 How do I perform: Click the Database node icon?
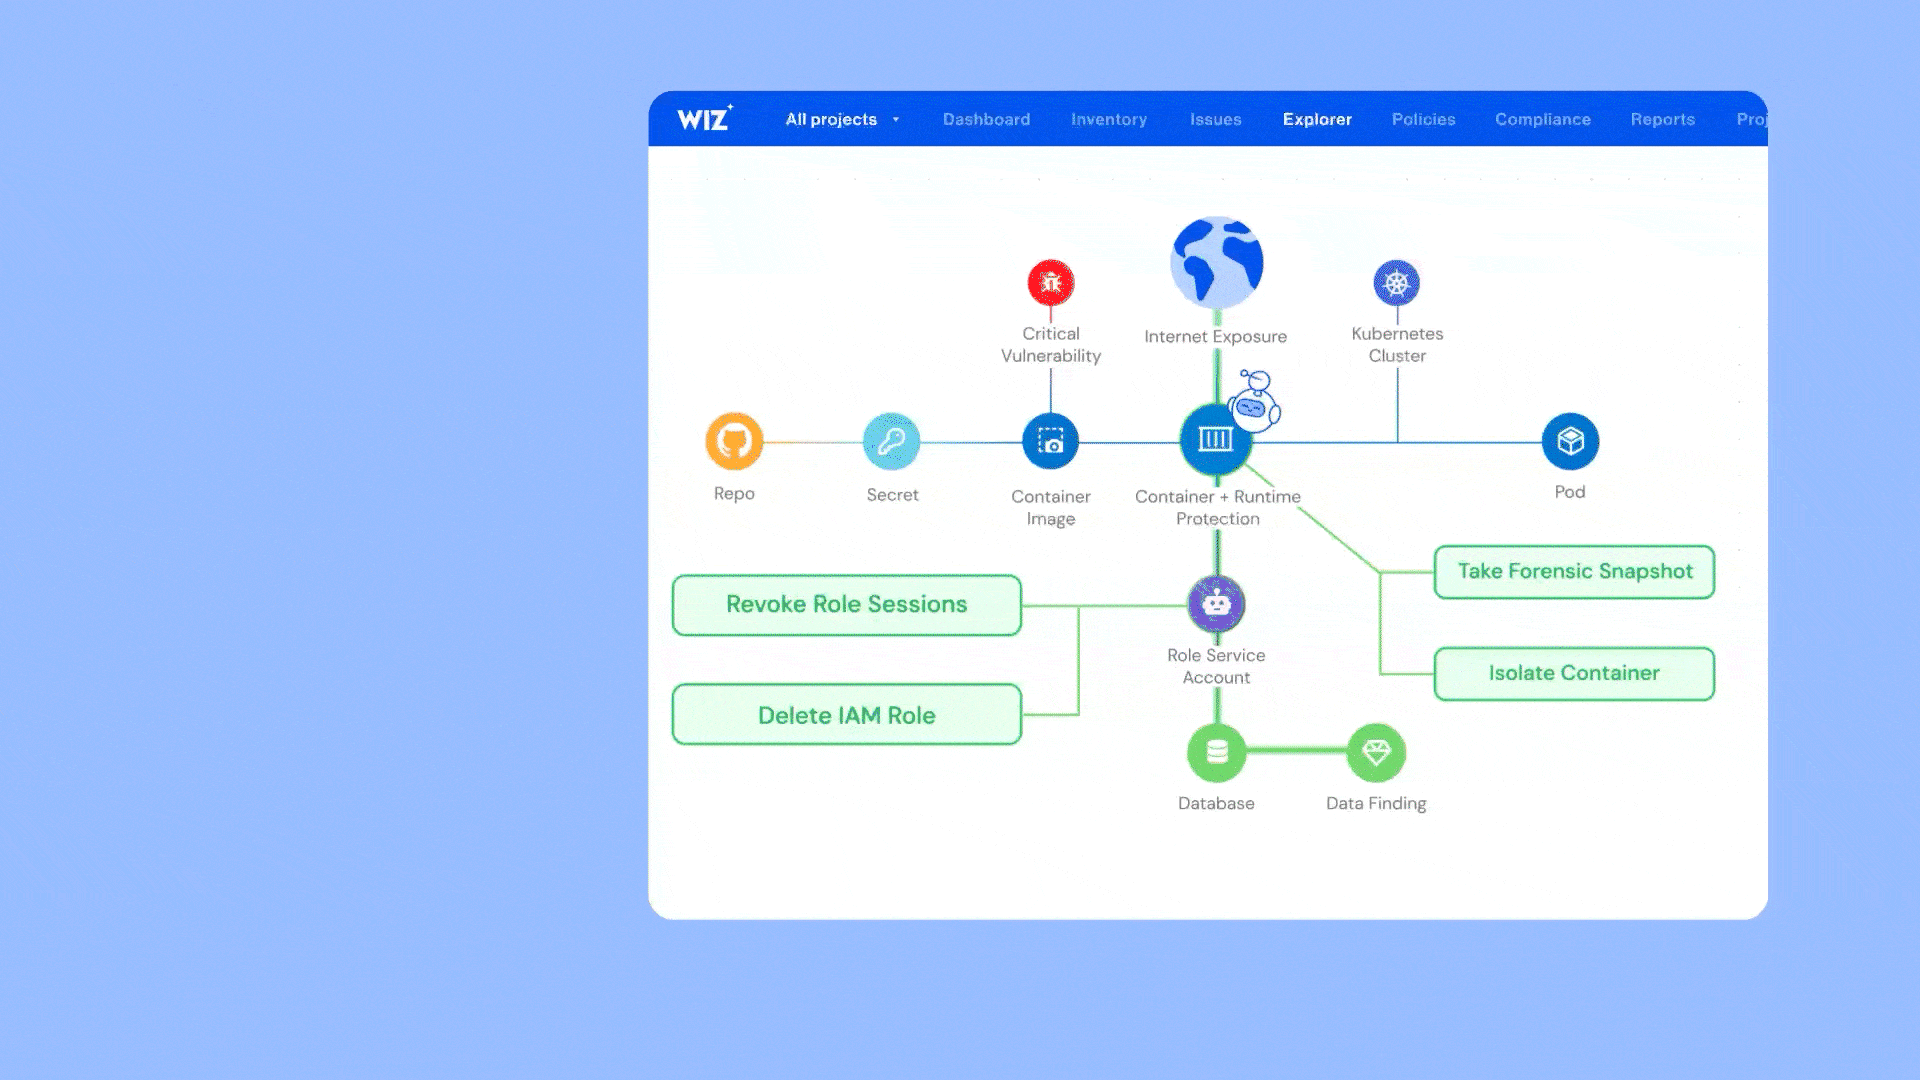pyautogui.click(x=1216, y=752)
